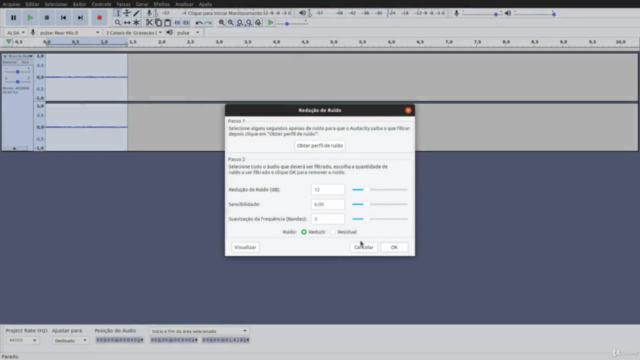Click the Redução de Ruído (dB) field
This screenshot has height=360, width=640.
[x=328, y=189]
